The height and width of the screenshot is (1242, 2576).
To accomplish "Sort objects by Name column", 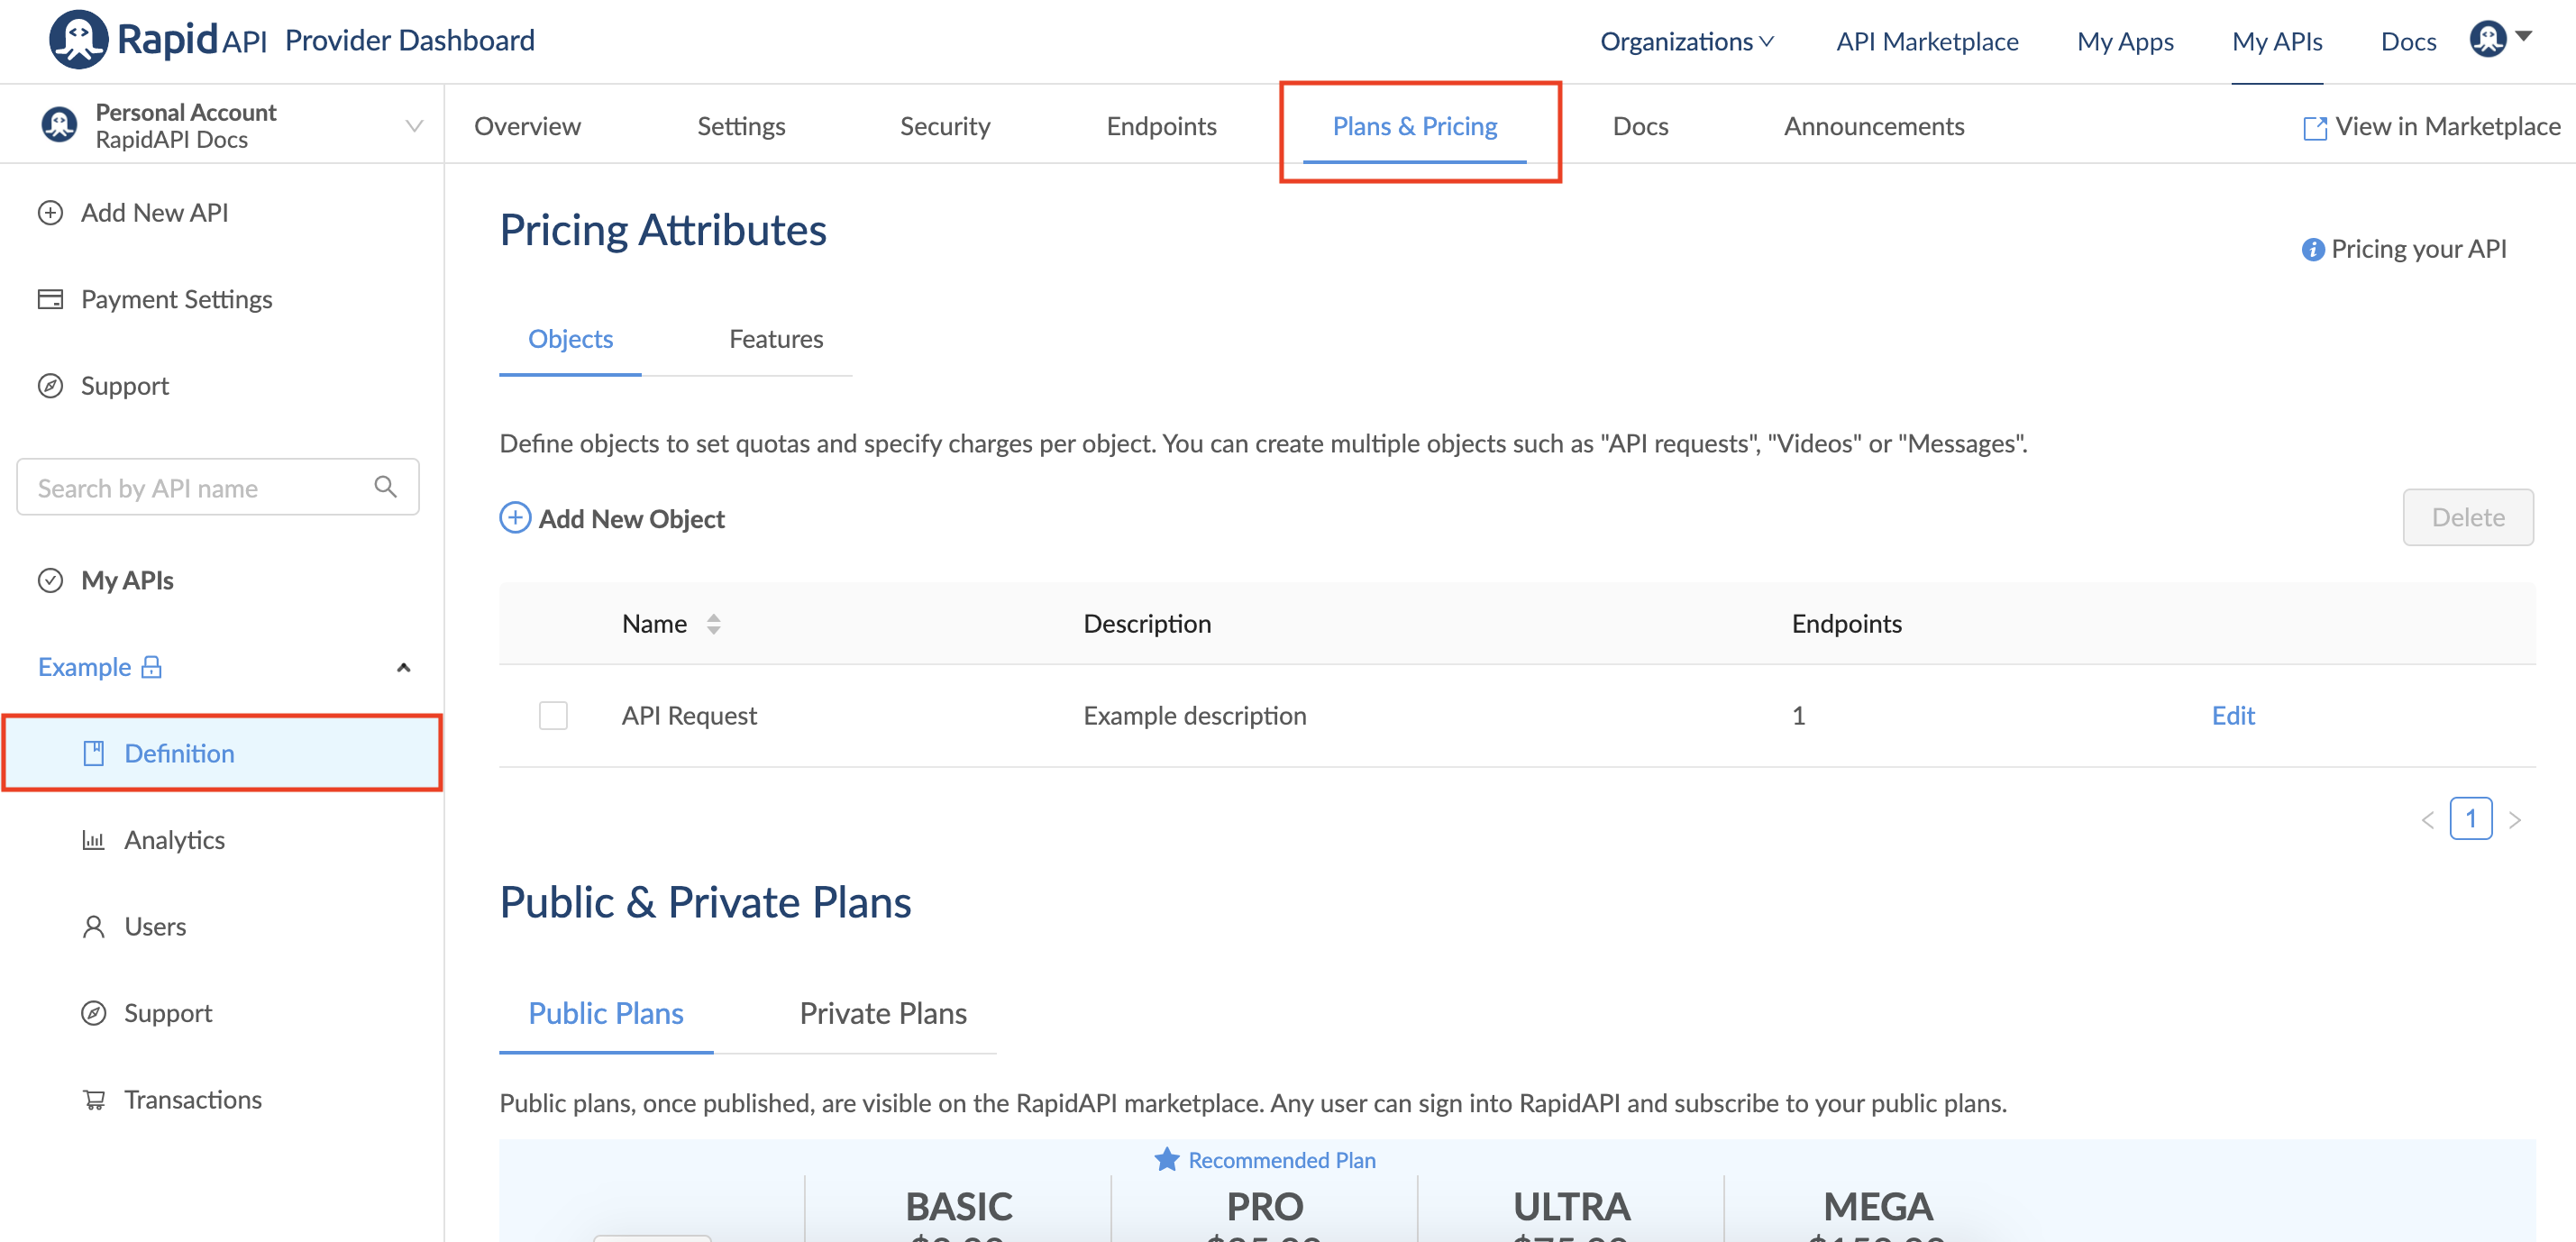I will 713,624.
